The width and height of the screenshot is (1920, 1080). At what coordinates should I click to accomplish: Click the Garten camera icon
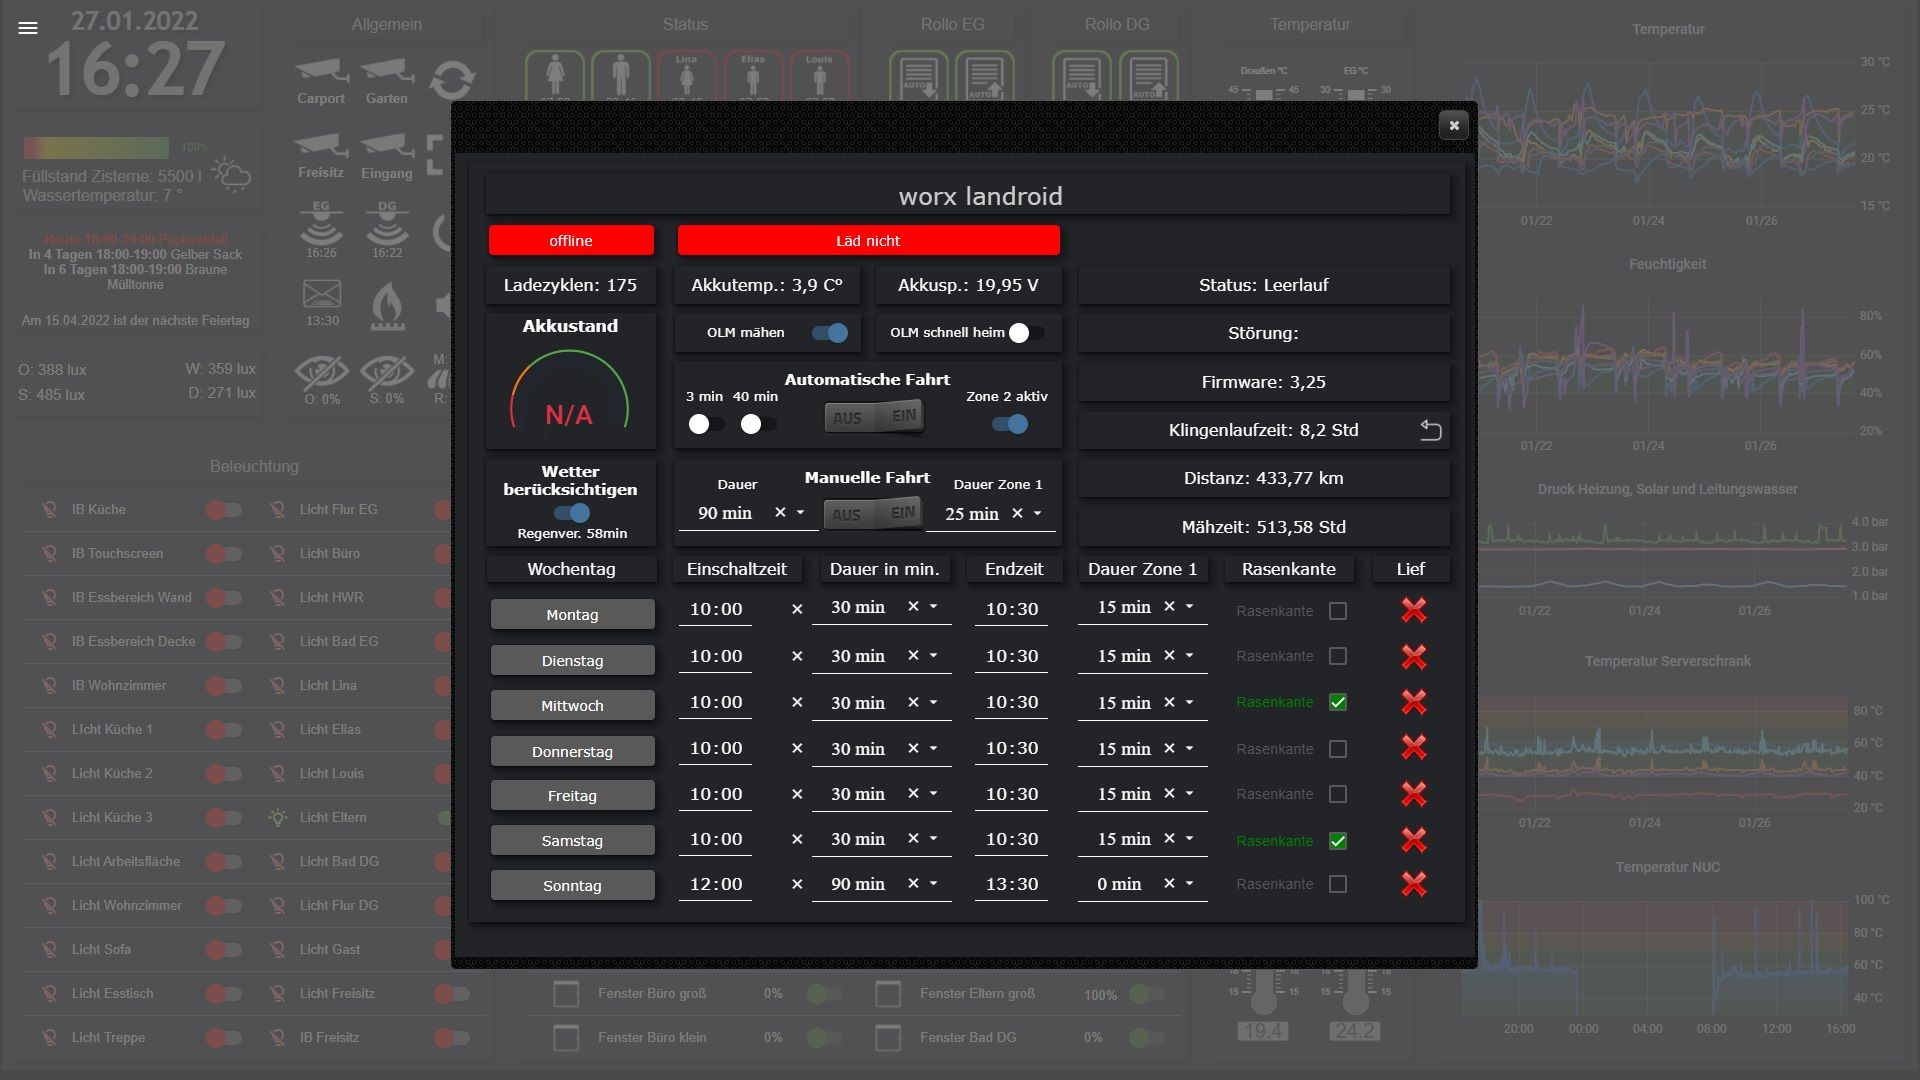(x=387, y=72)
